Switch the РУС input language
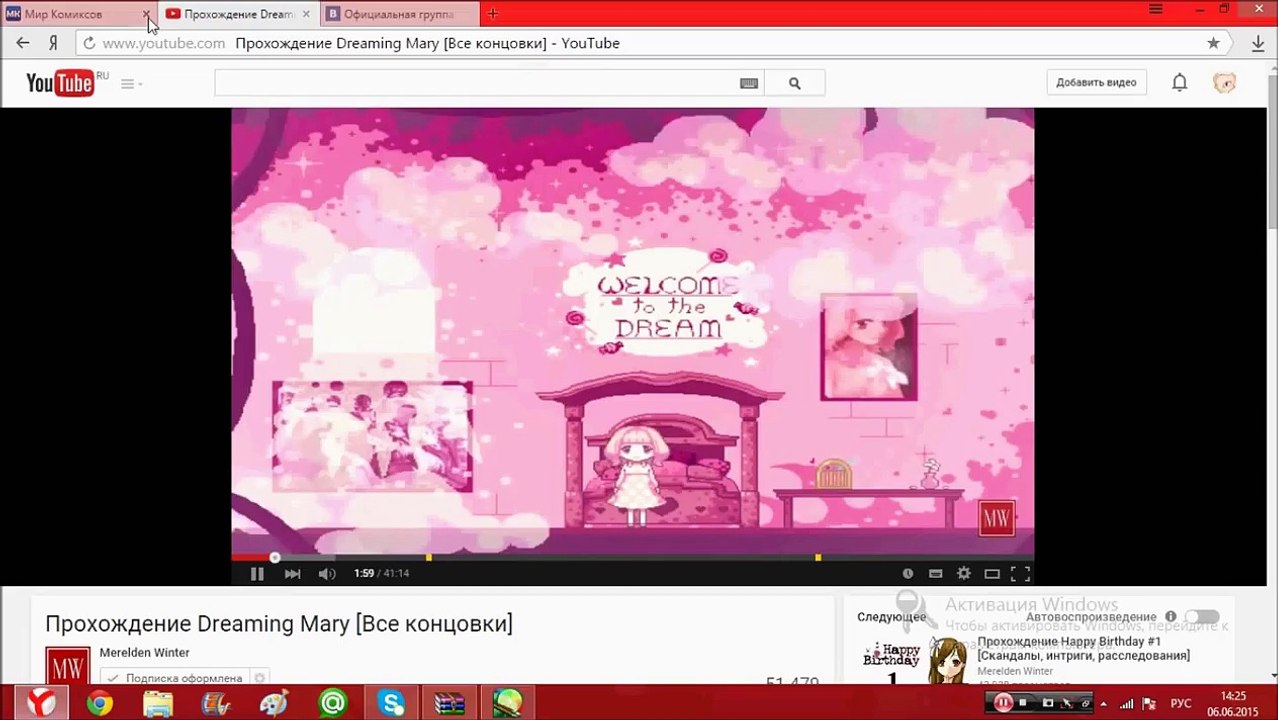This screenshot has width=1278, height=720. [1181, 703]
